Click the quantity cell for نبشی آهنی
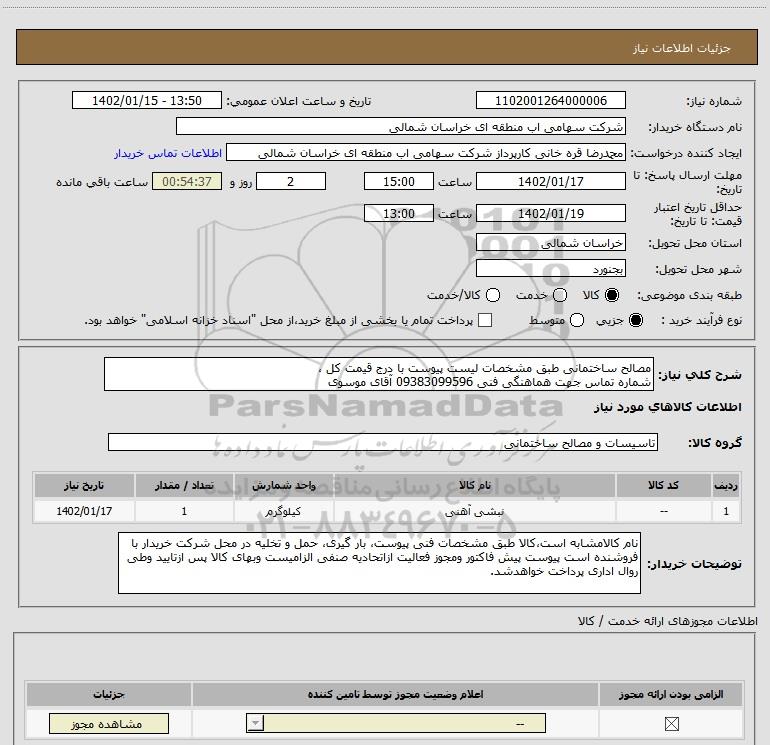770x745 pixels. coord(184,511)
